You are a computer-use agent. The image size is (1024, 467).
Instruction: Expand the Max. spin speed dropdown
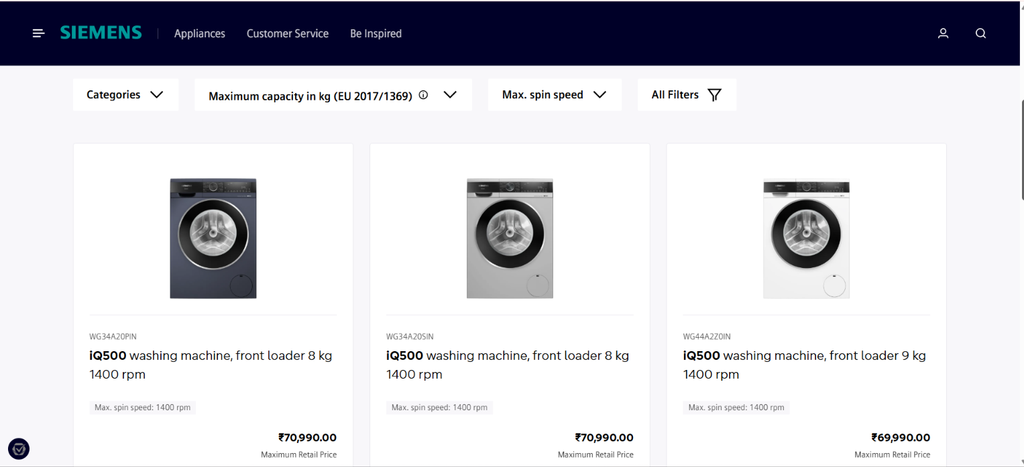[554, 95]
